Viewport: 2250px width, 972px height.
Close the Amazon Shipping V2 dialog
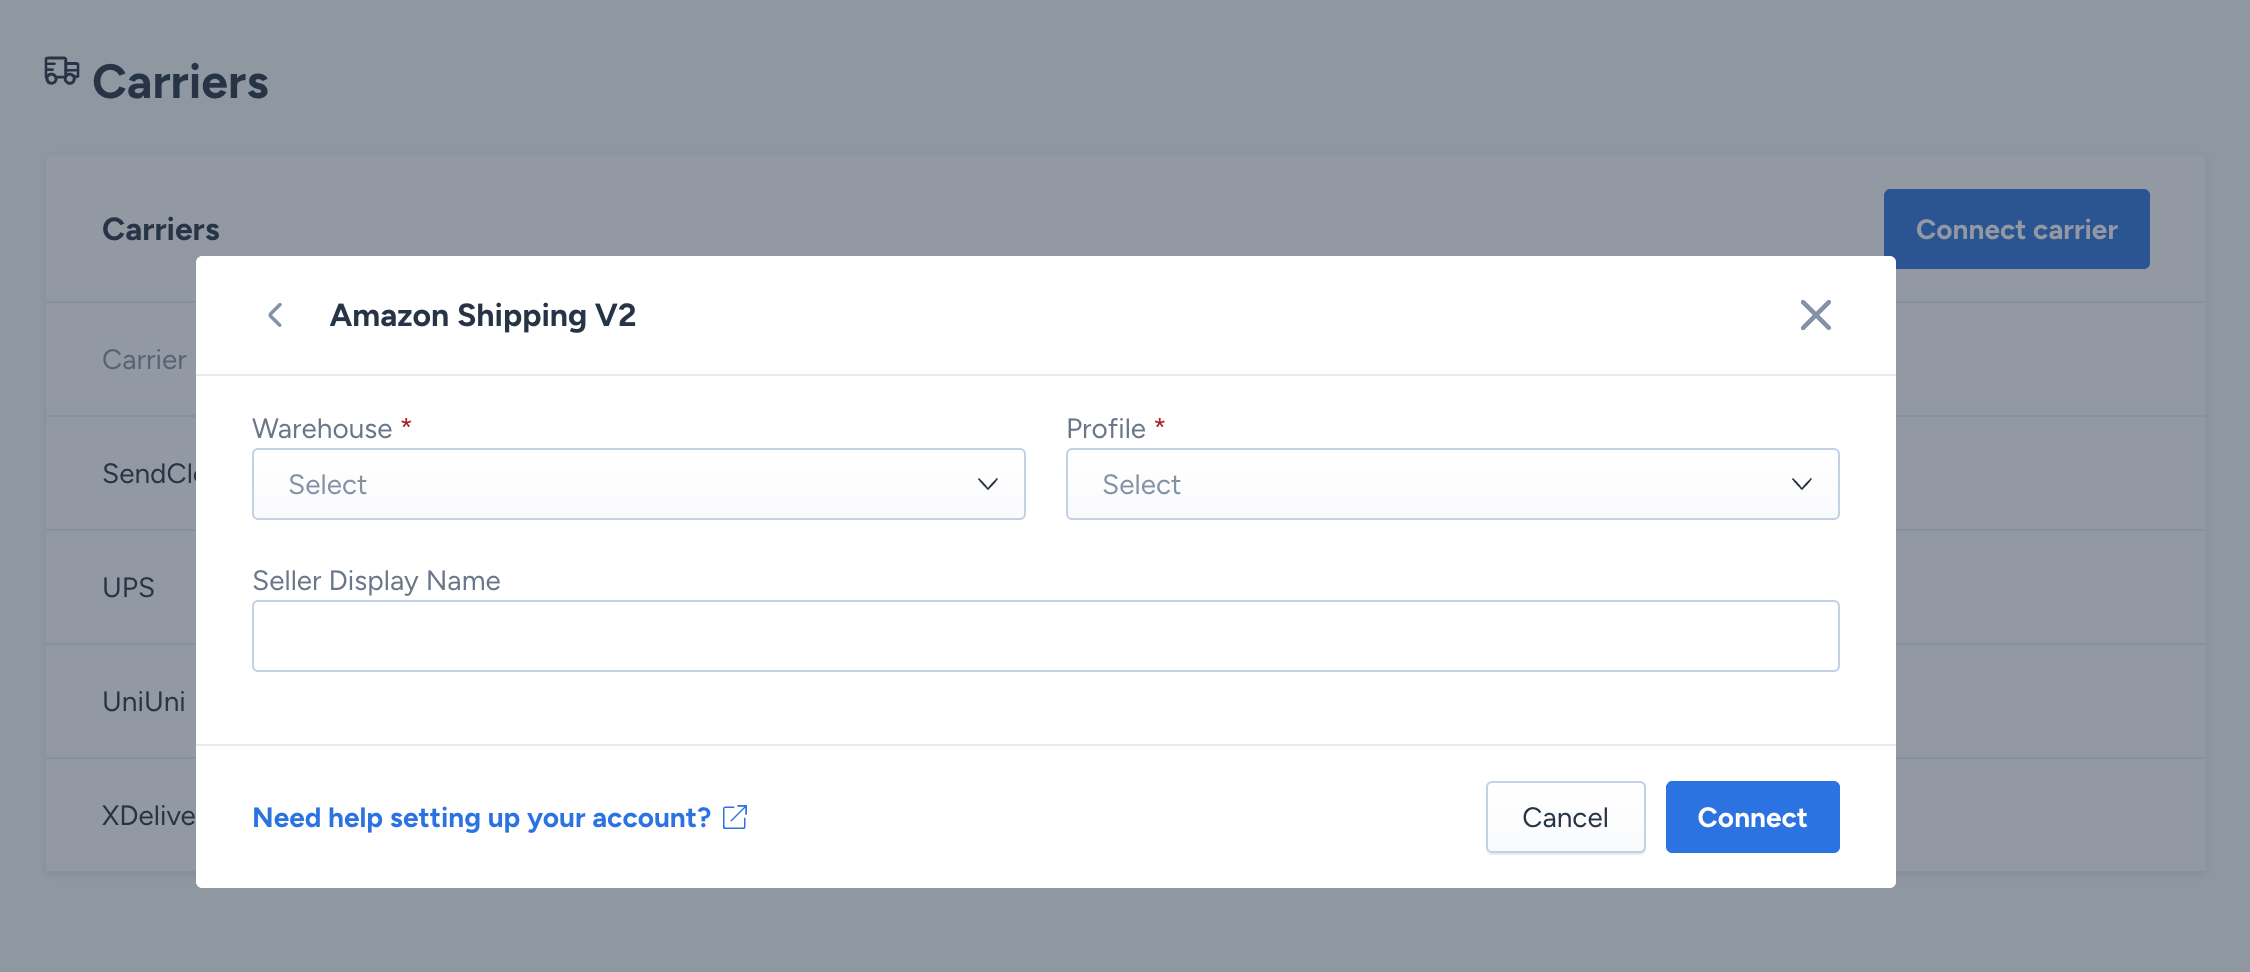[1815, 315]
